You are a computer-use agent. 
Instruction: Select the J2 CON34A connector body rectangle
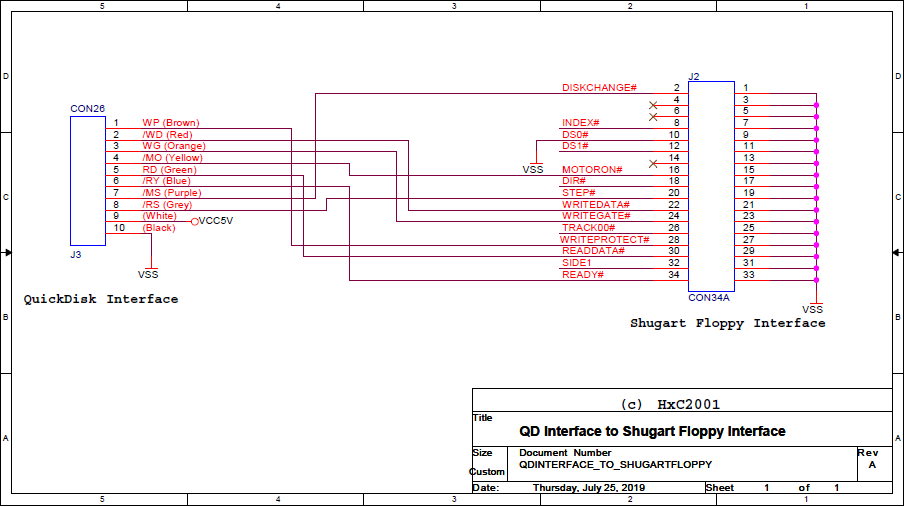coord(711,186)
